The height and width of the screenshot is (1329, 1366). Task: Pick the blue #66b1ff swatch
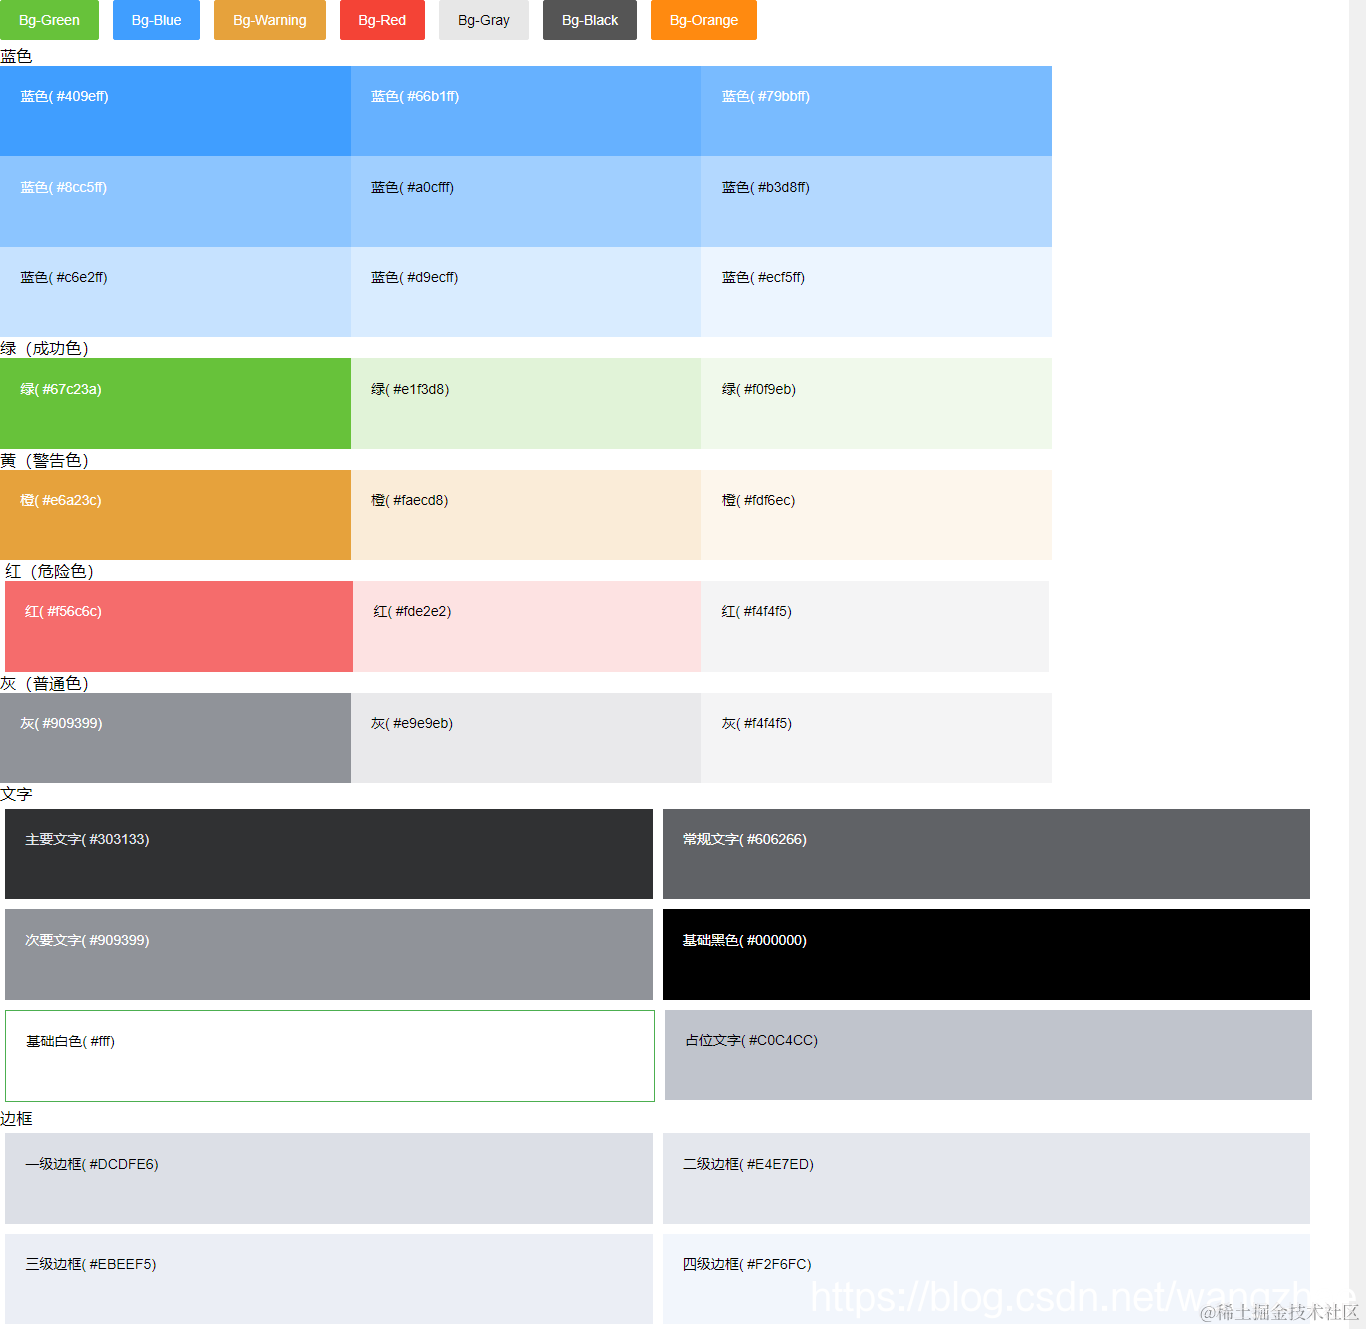pos(526,111)
